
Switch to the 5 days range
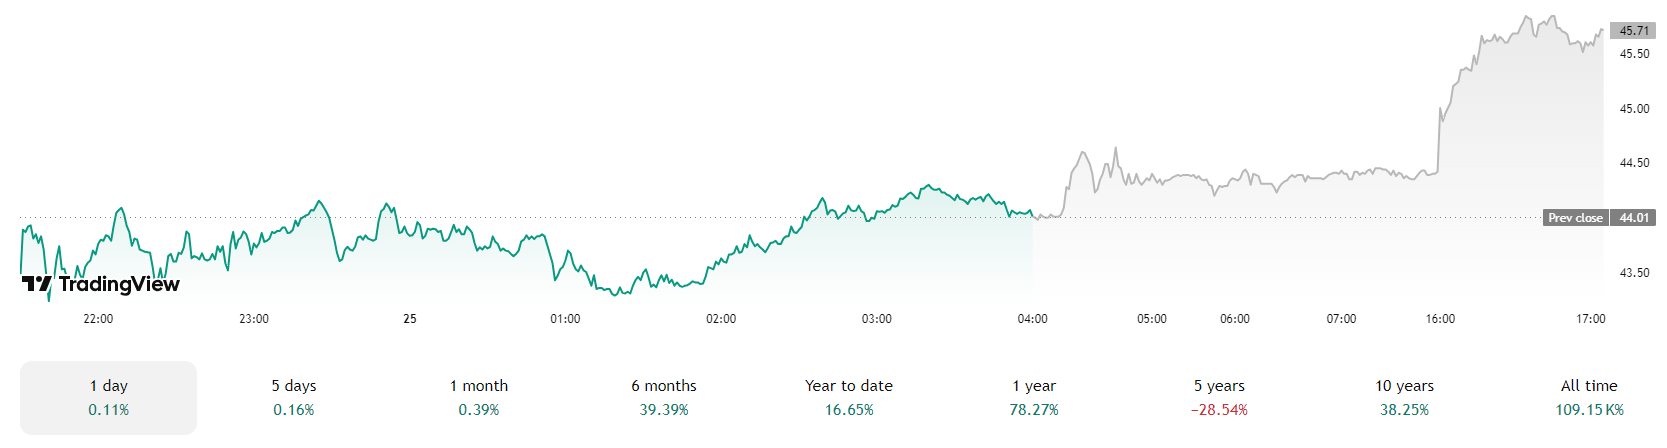[293, 397]
